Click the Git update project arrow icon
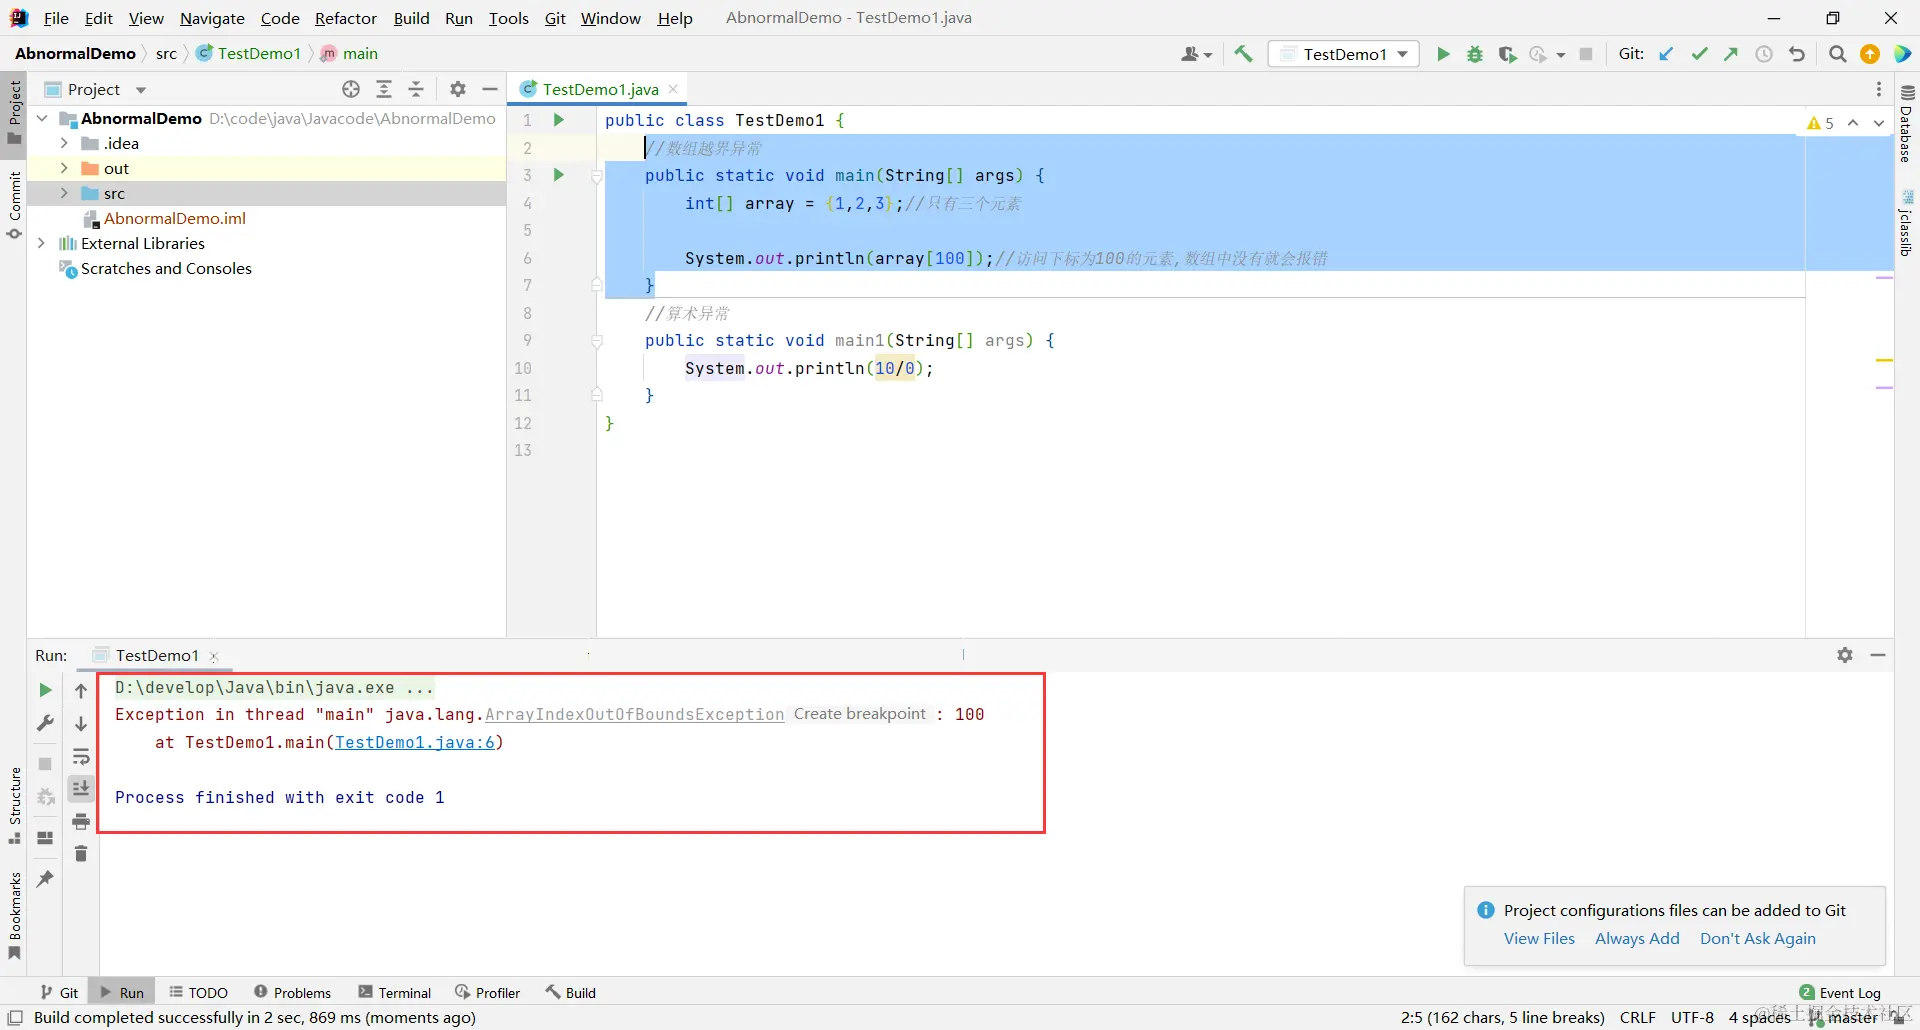The height and width of the screenshot is (1030, 1920). 1666,54
